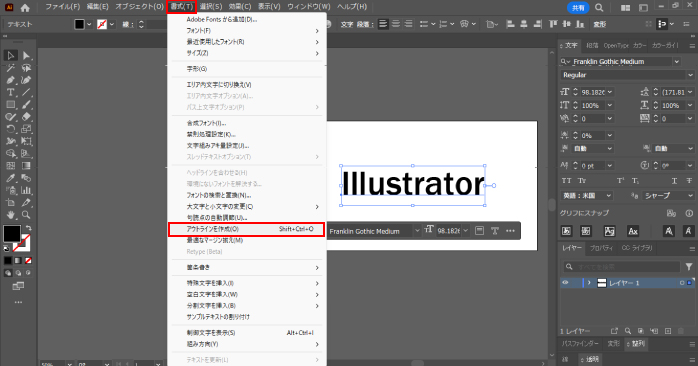Switch to プロパティ tab
This screenshot has height=366, width=698.
[601, 248]
